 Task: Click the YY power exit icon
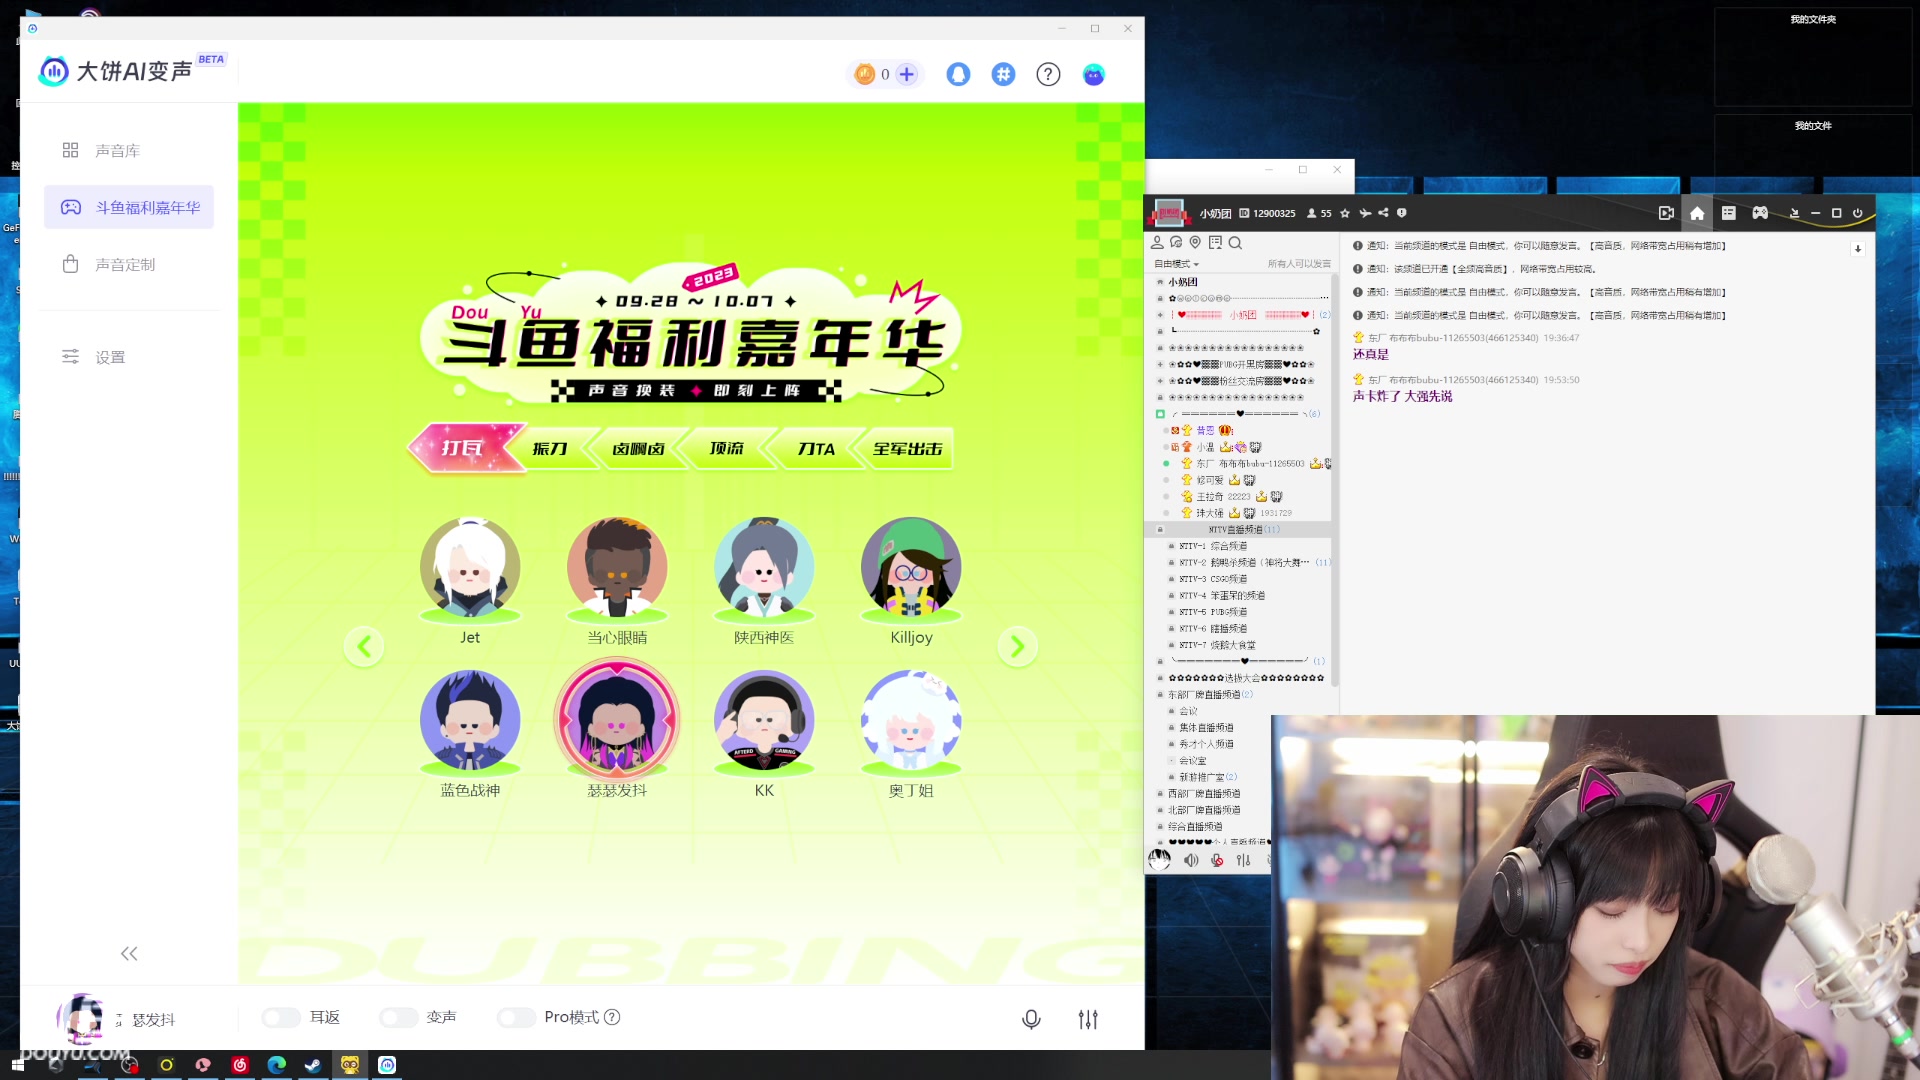tap(1857, 213)
